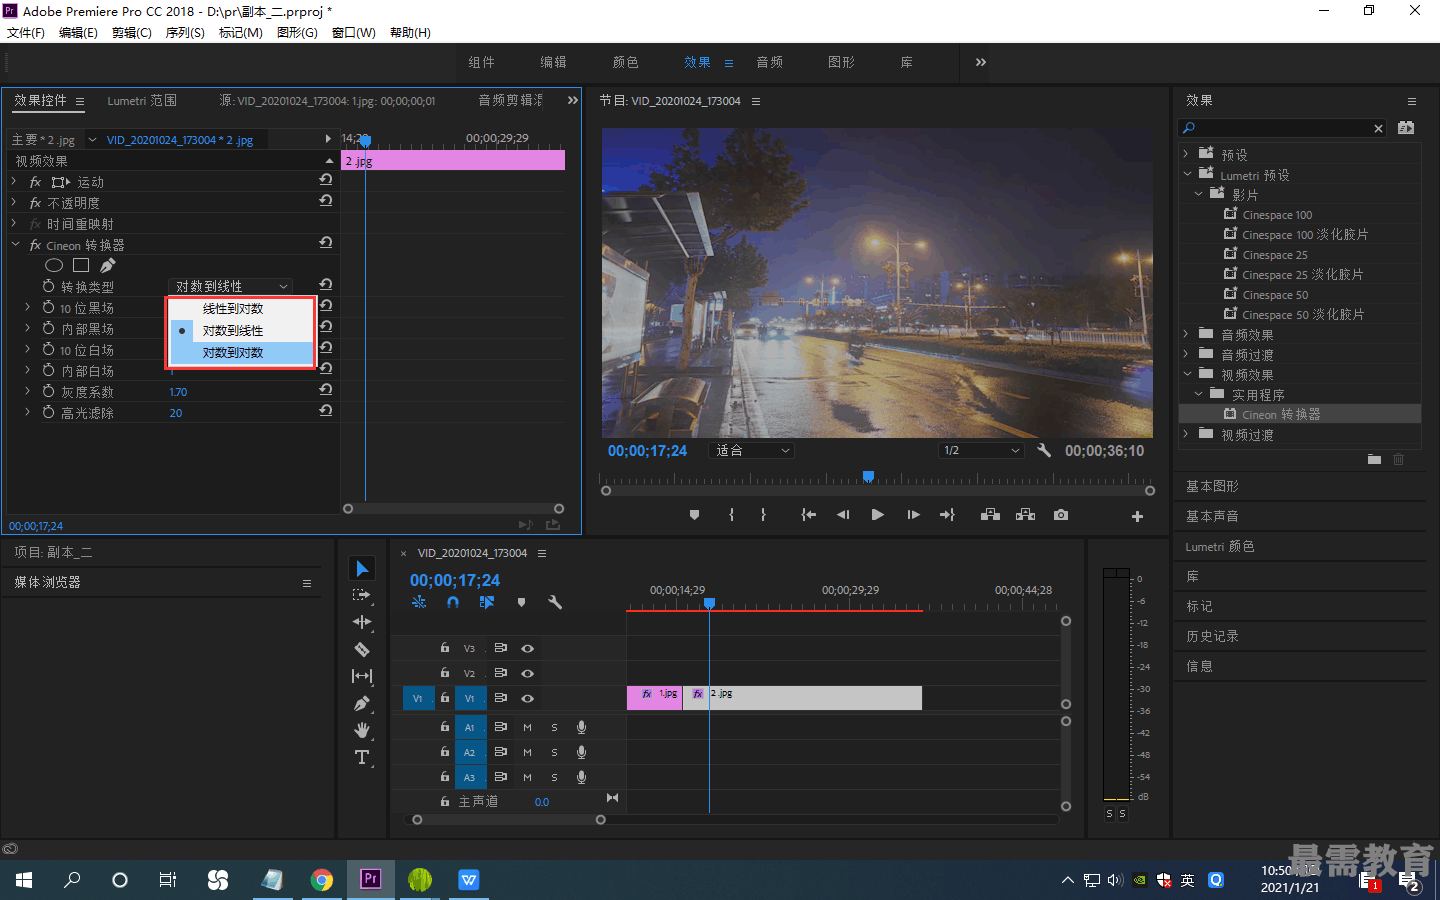Play the program monitor
The height and width of the screenshot is (900, 1440).
click(877, 515)
